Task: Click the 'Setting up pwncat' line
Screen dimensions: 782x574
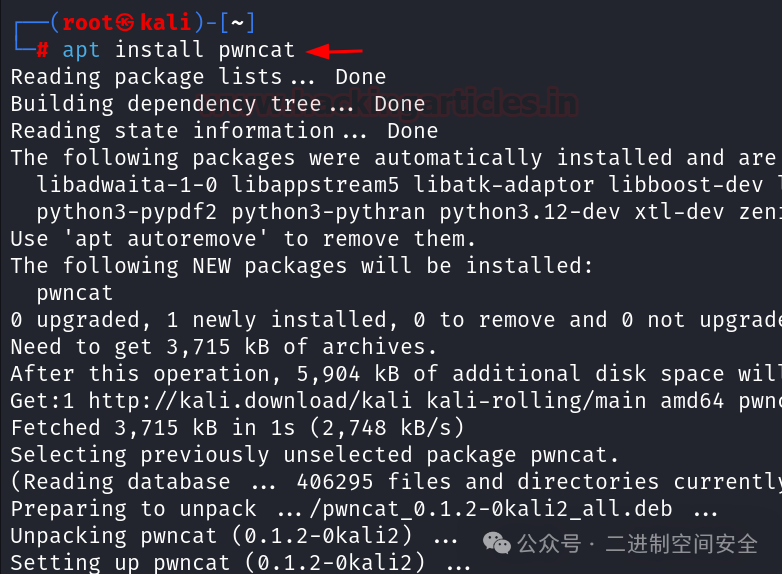Action: click(x=241, y=563)
